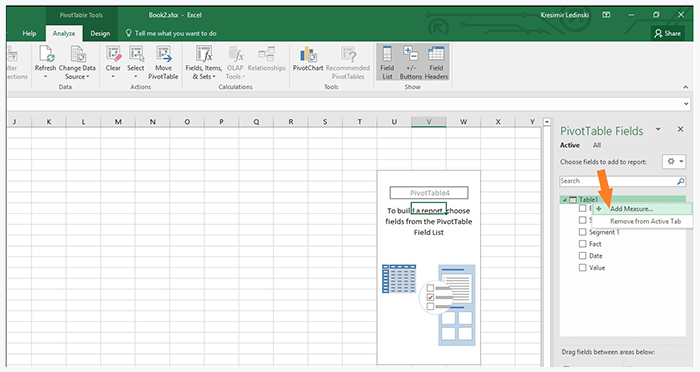The height and width of the screenshot is (372, 700).
Task: Click the Refresh icon in the Data group
Action: tap(46, 54)
